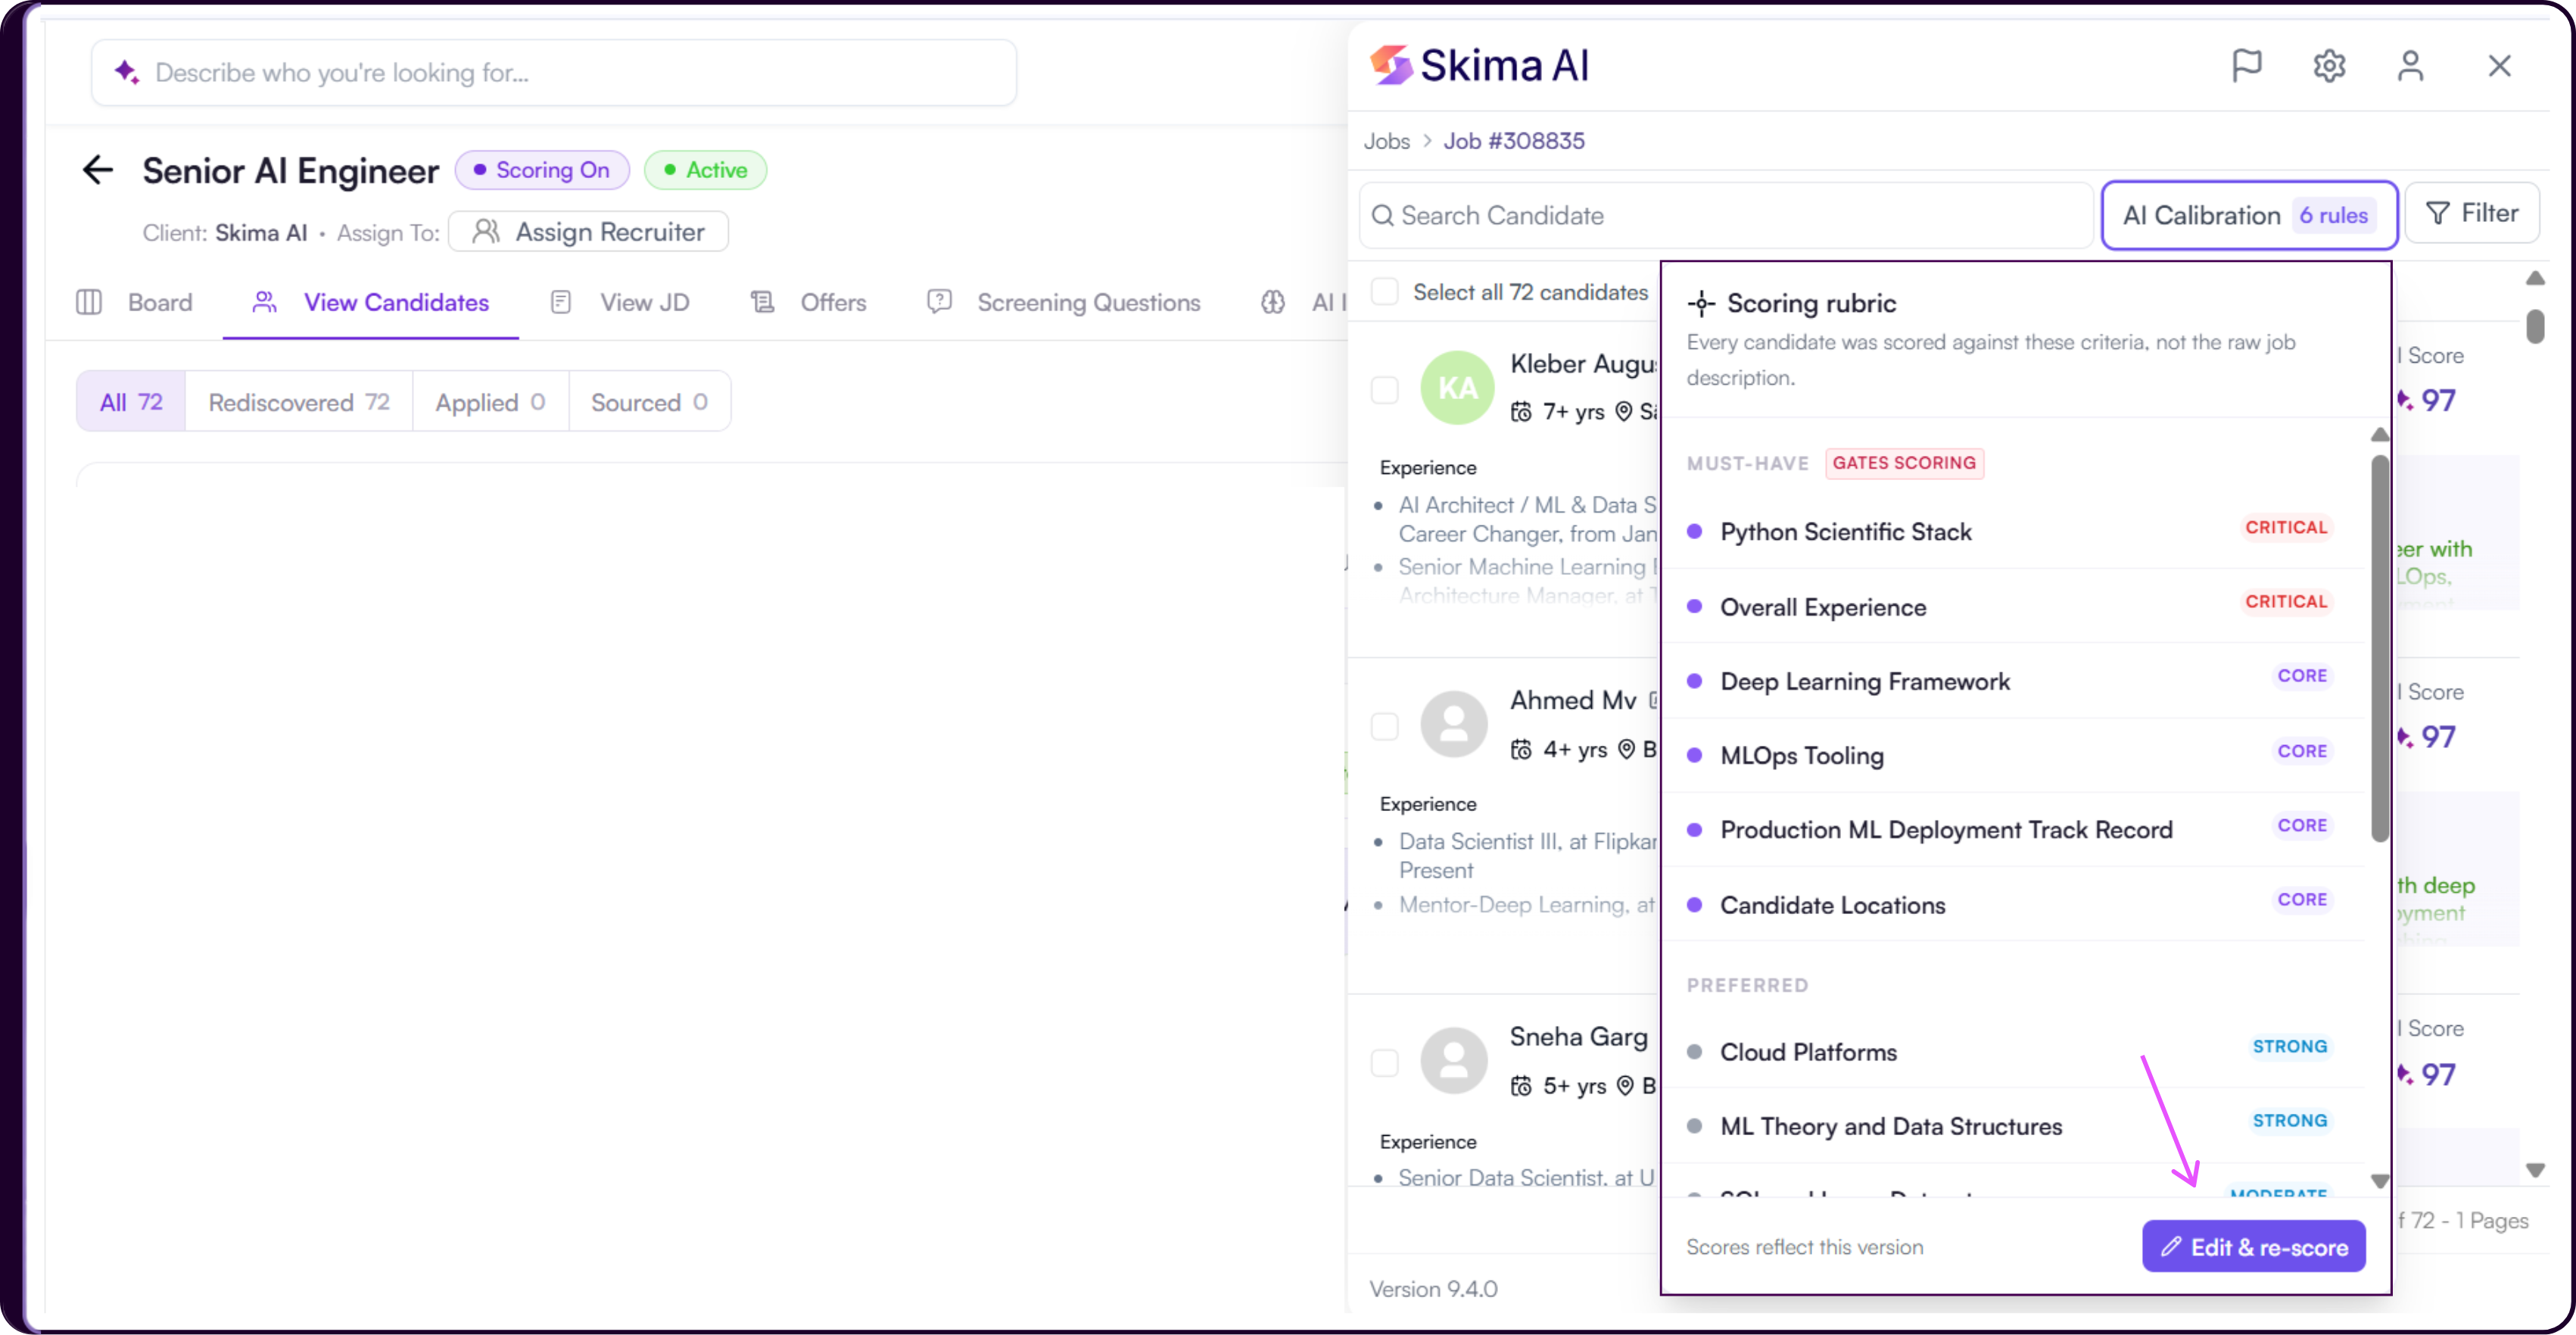
Task: Select the View Candidates tab
Action: 371,302
